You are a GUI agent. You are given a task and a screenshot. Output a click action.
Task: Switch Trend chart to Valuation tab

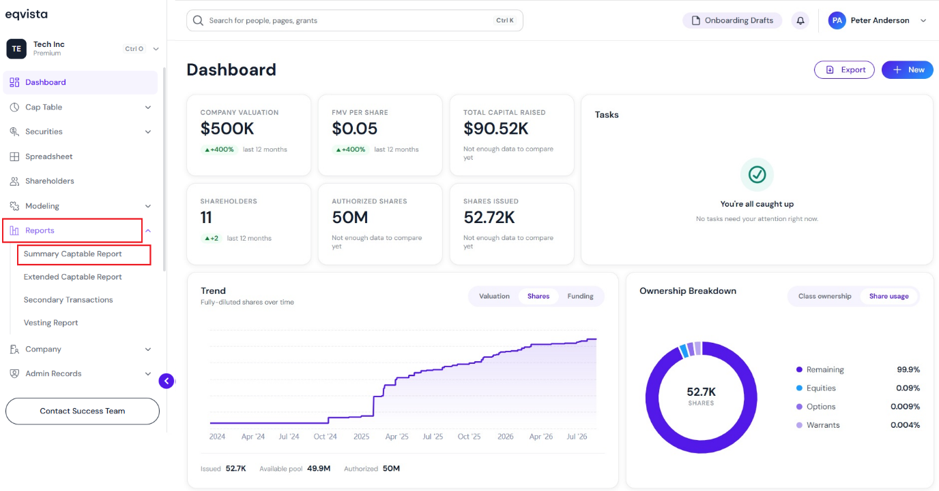click(494, 296)
